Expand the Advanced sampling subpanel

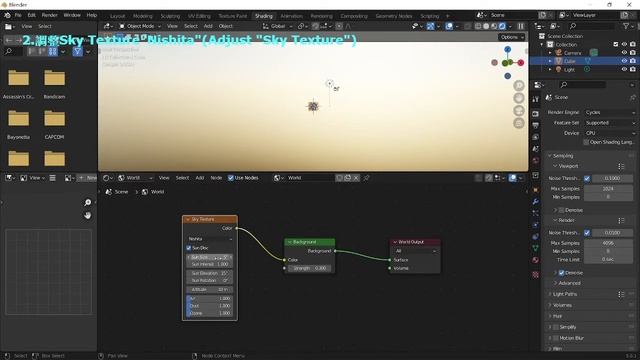click(569, 283)
